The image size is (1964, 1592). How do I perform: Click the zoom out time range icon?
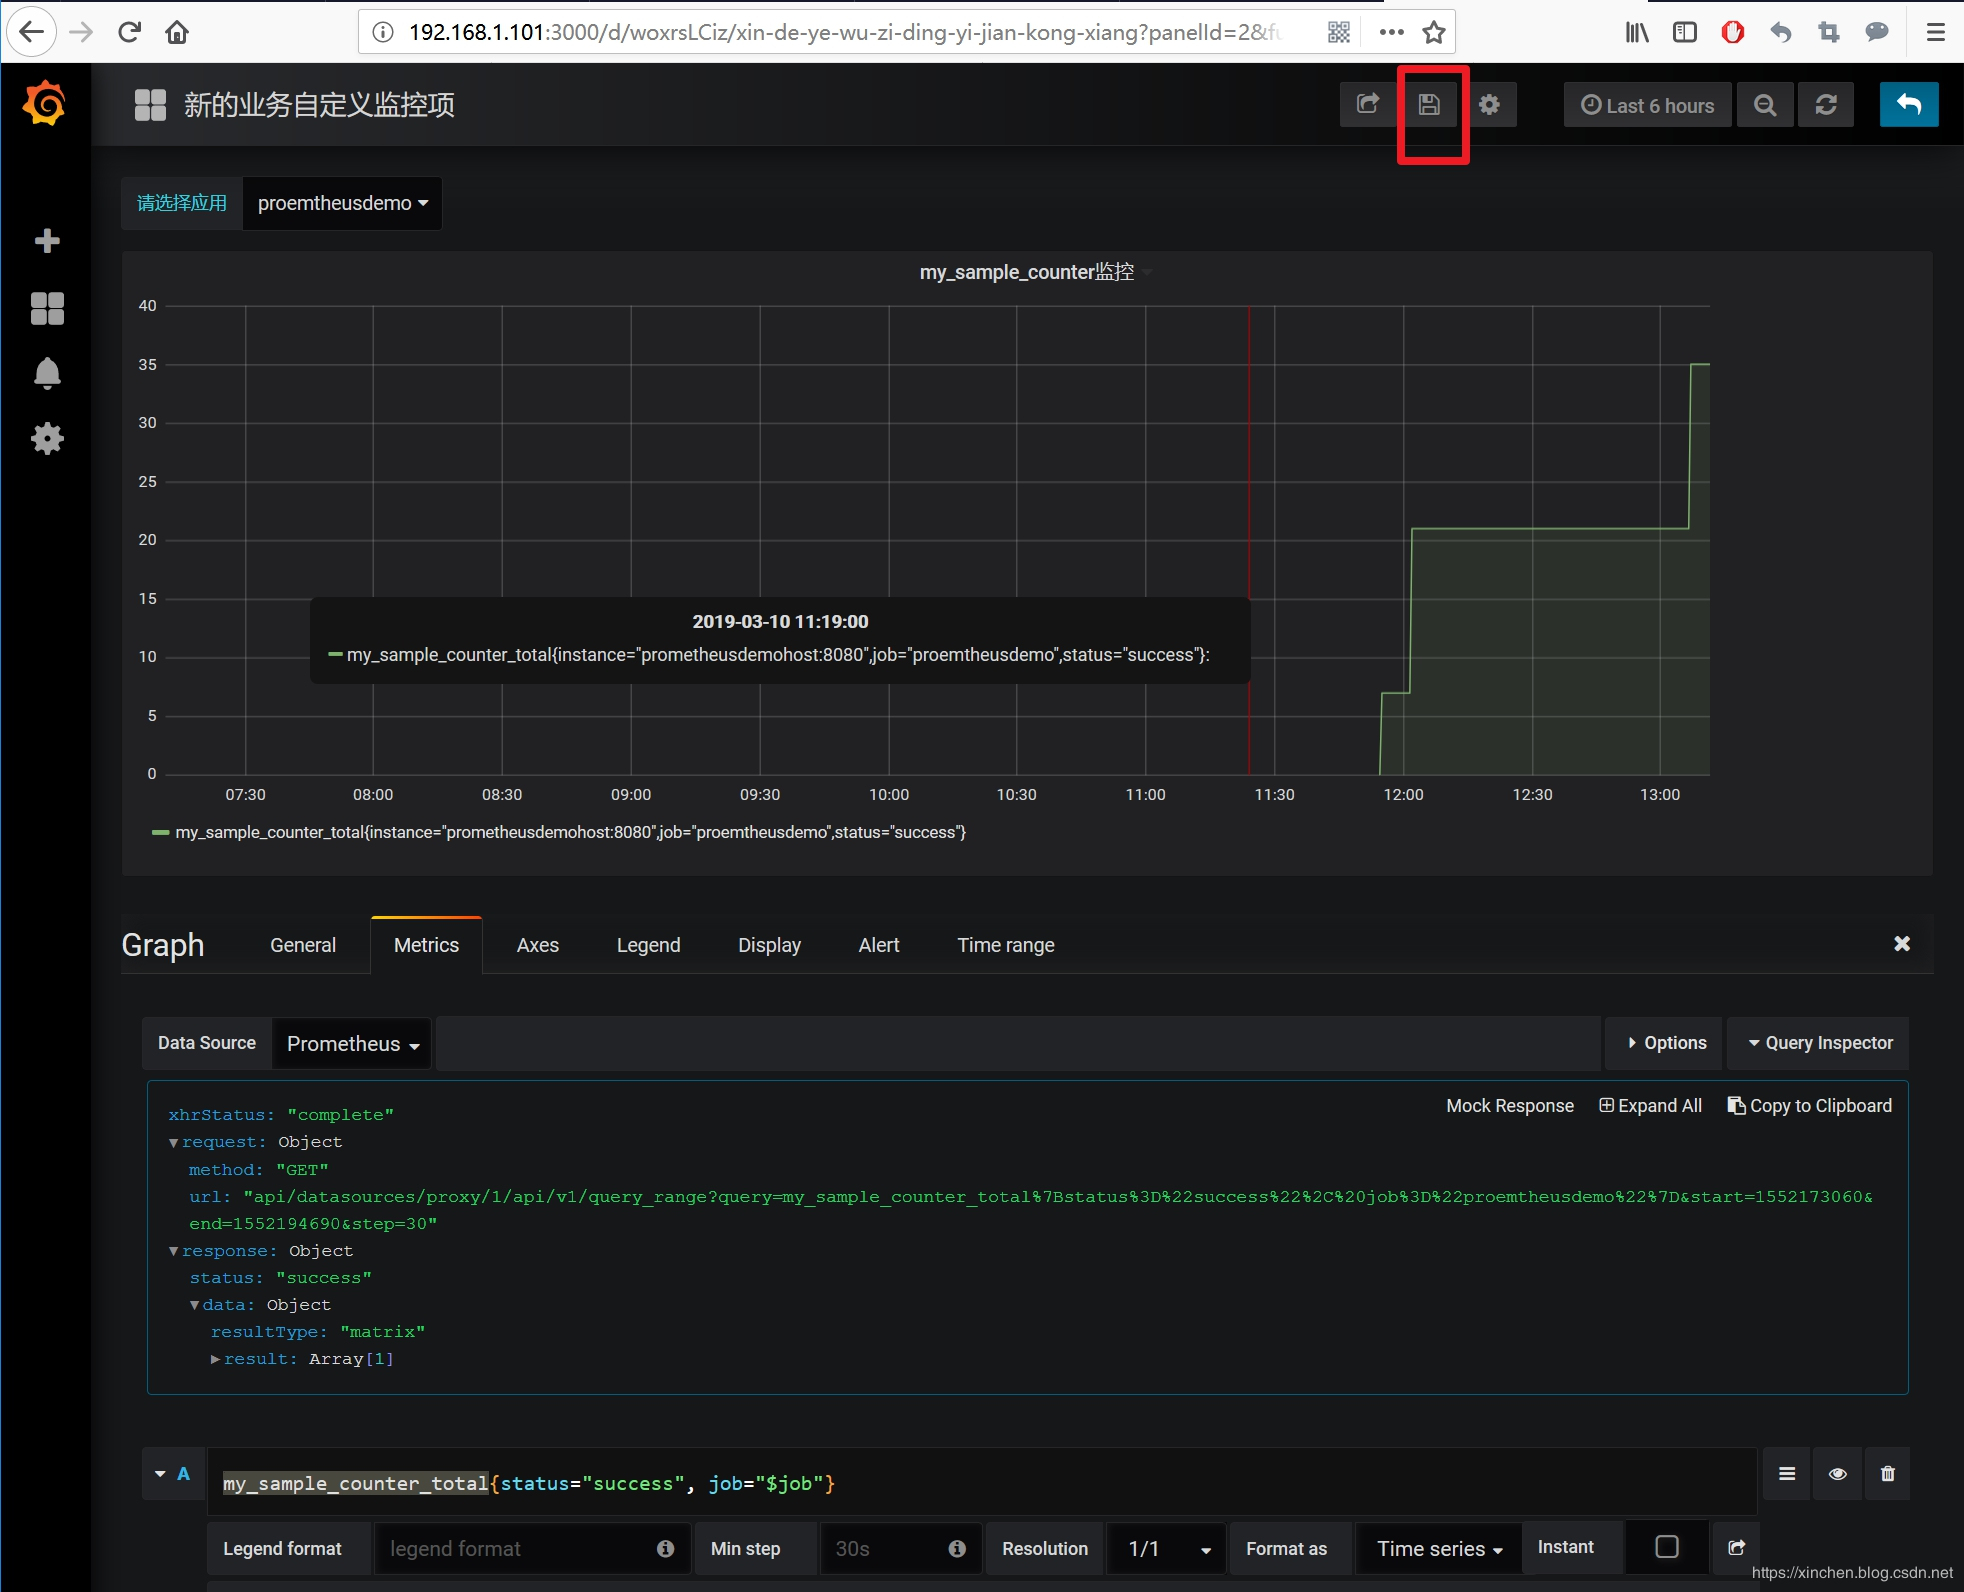[x=1765, y=105]
